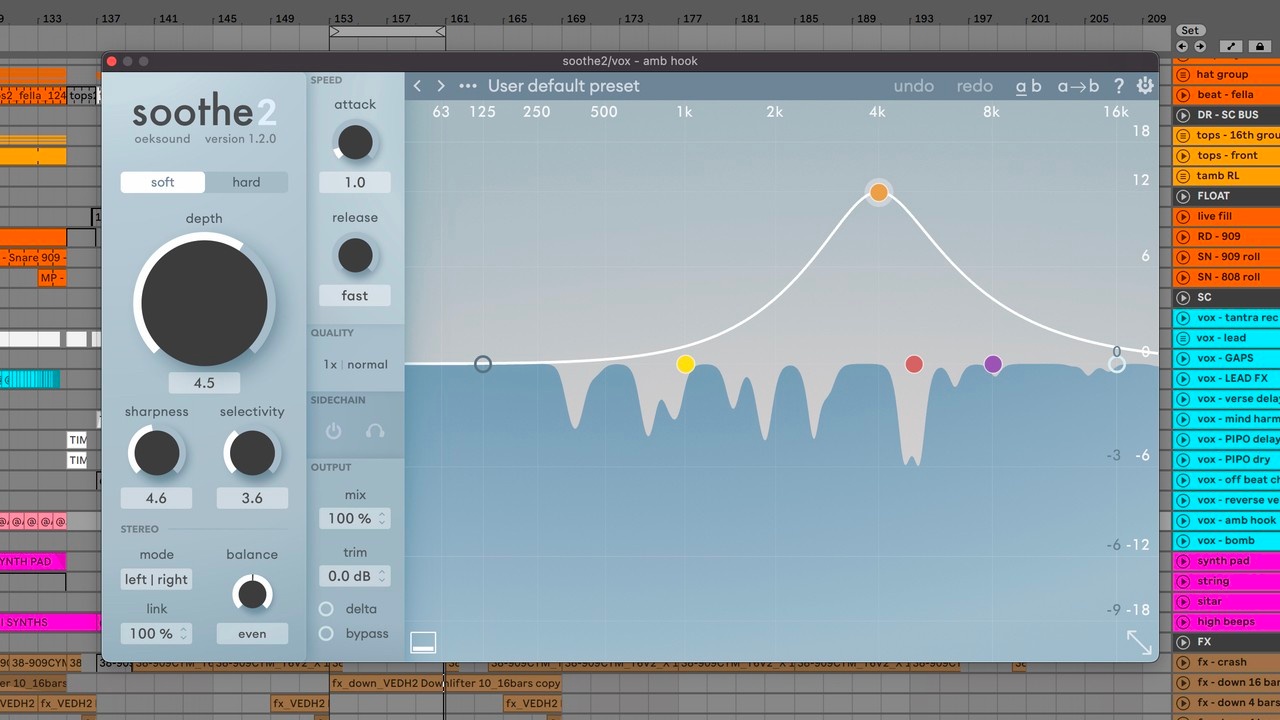The width and height of the screenshot is (1280, 720).
Task: Unfold the 'tamb RL' track
Action: click(1184, 176)
